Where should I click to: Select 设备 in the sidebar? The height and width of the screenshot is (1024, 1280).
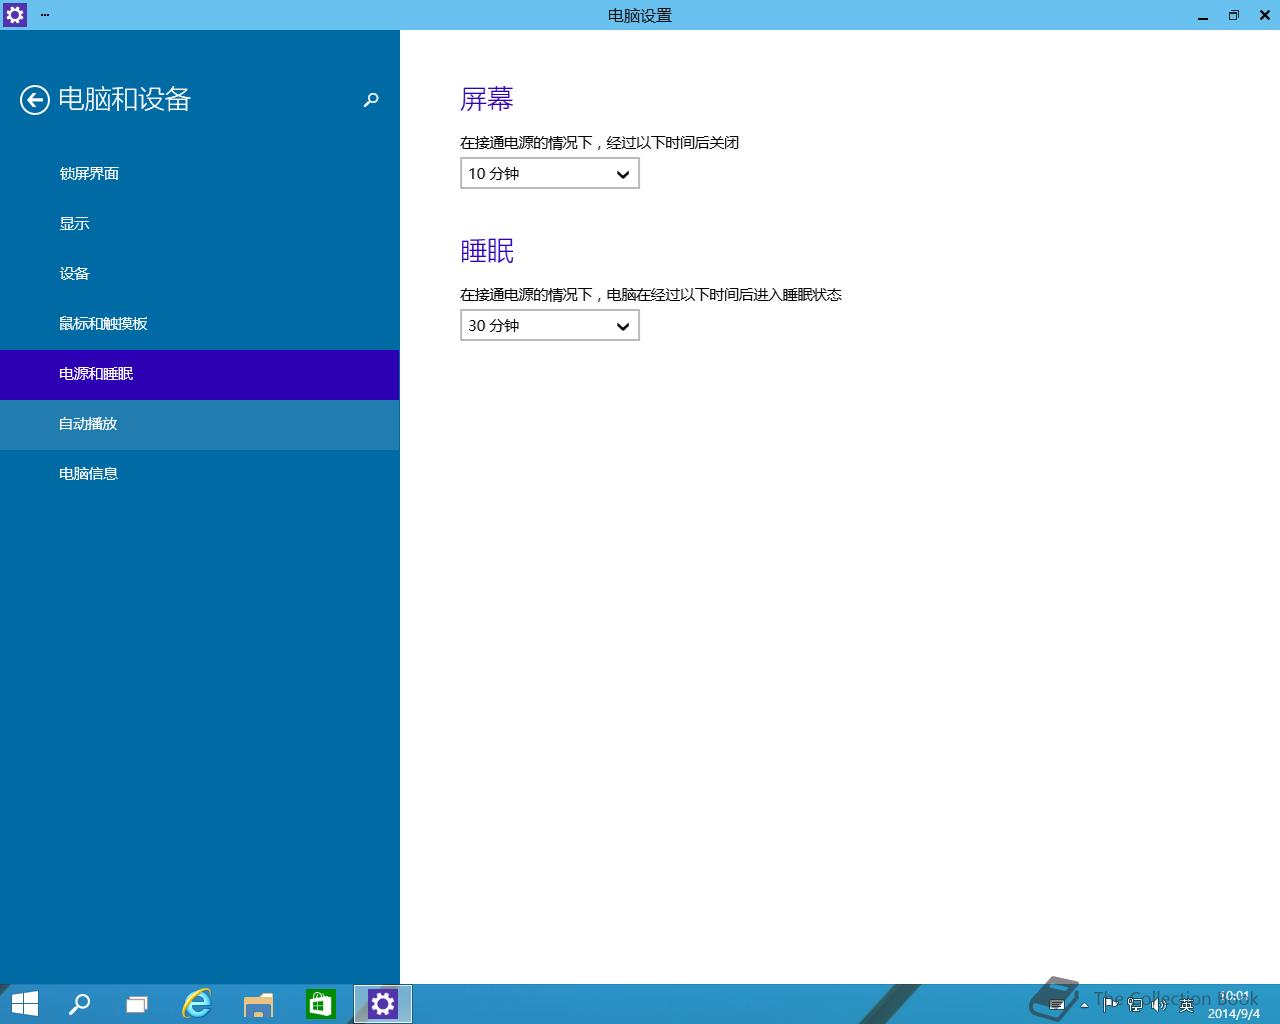pyautogui.click(x=200, y=274)
